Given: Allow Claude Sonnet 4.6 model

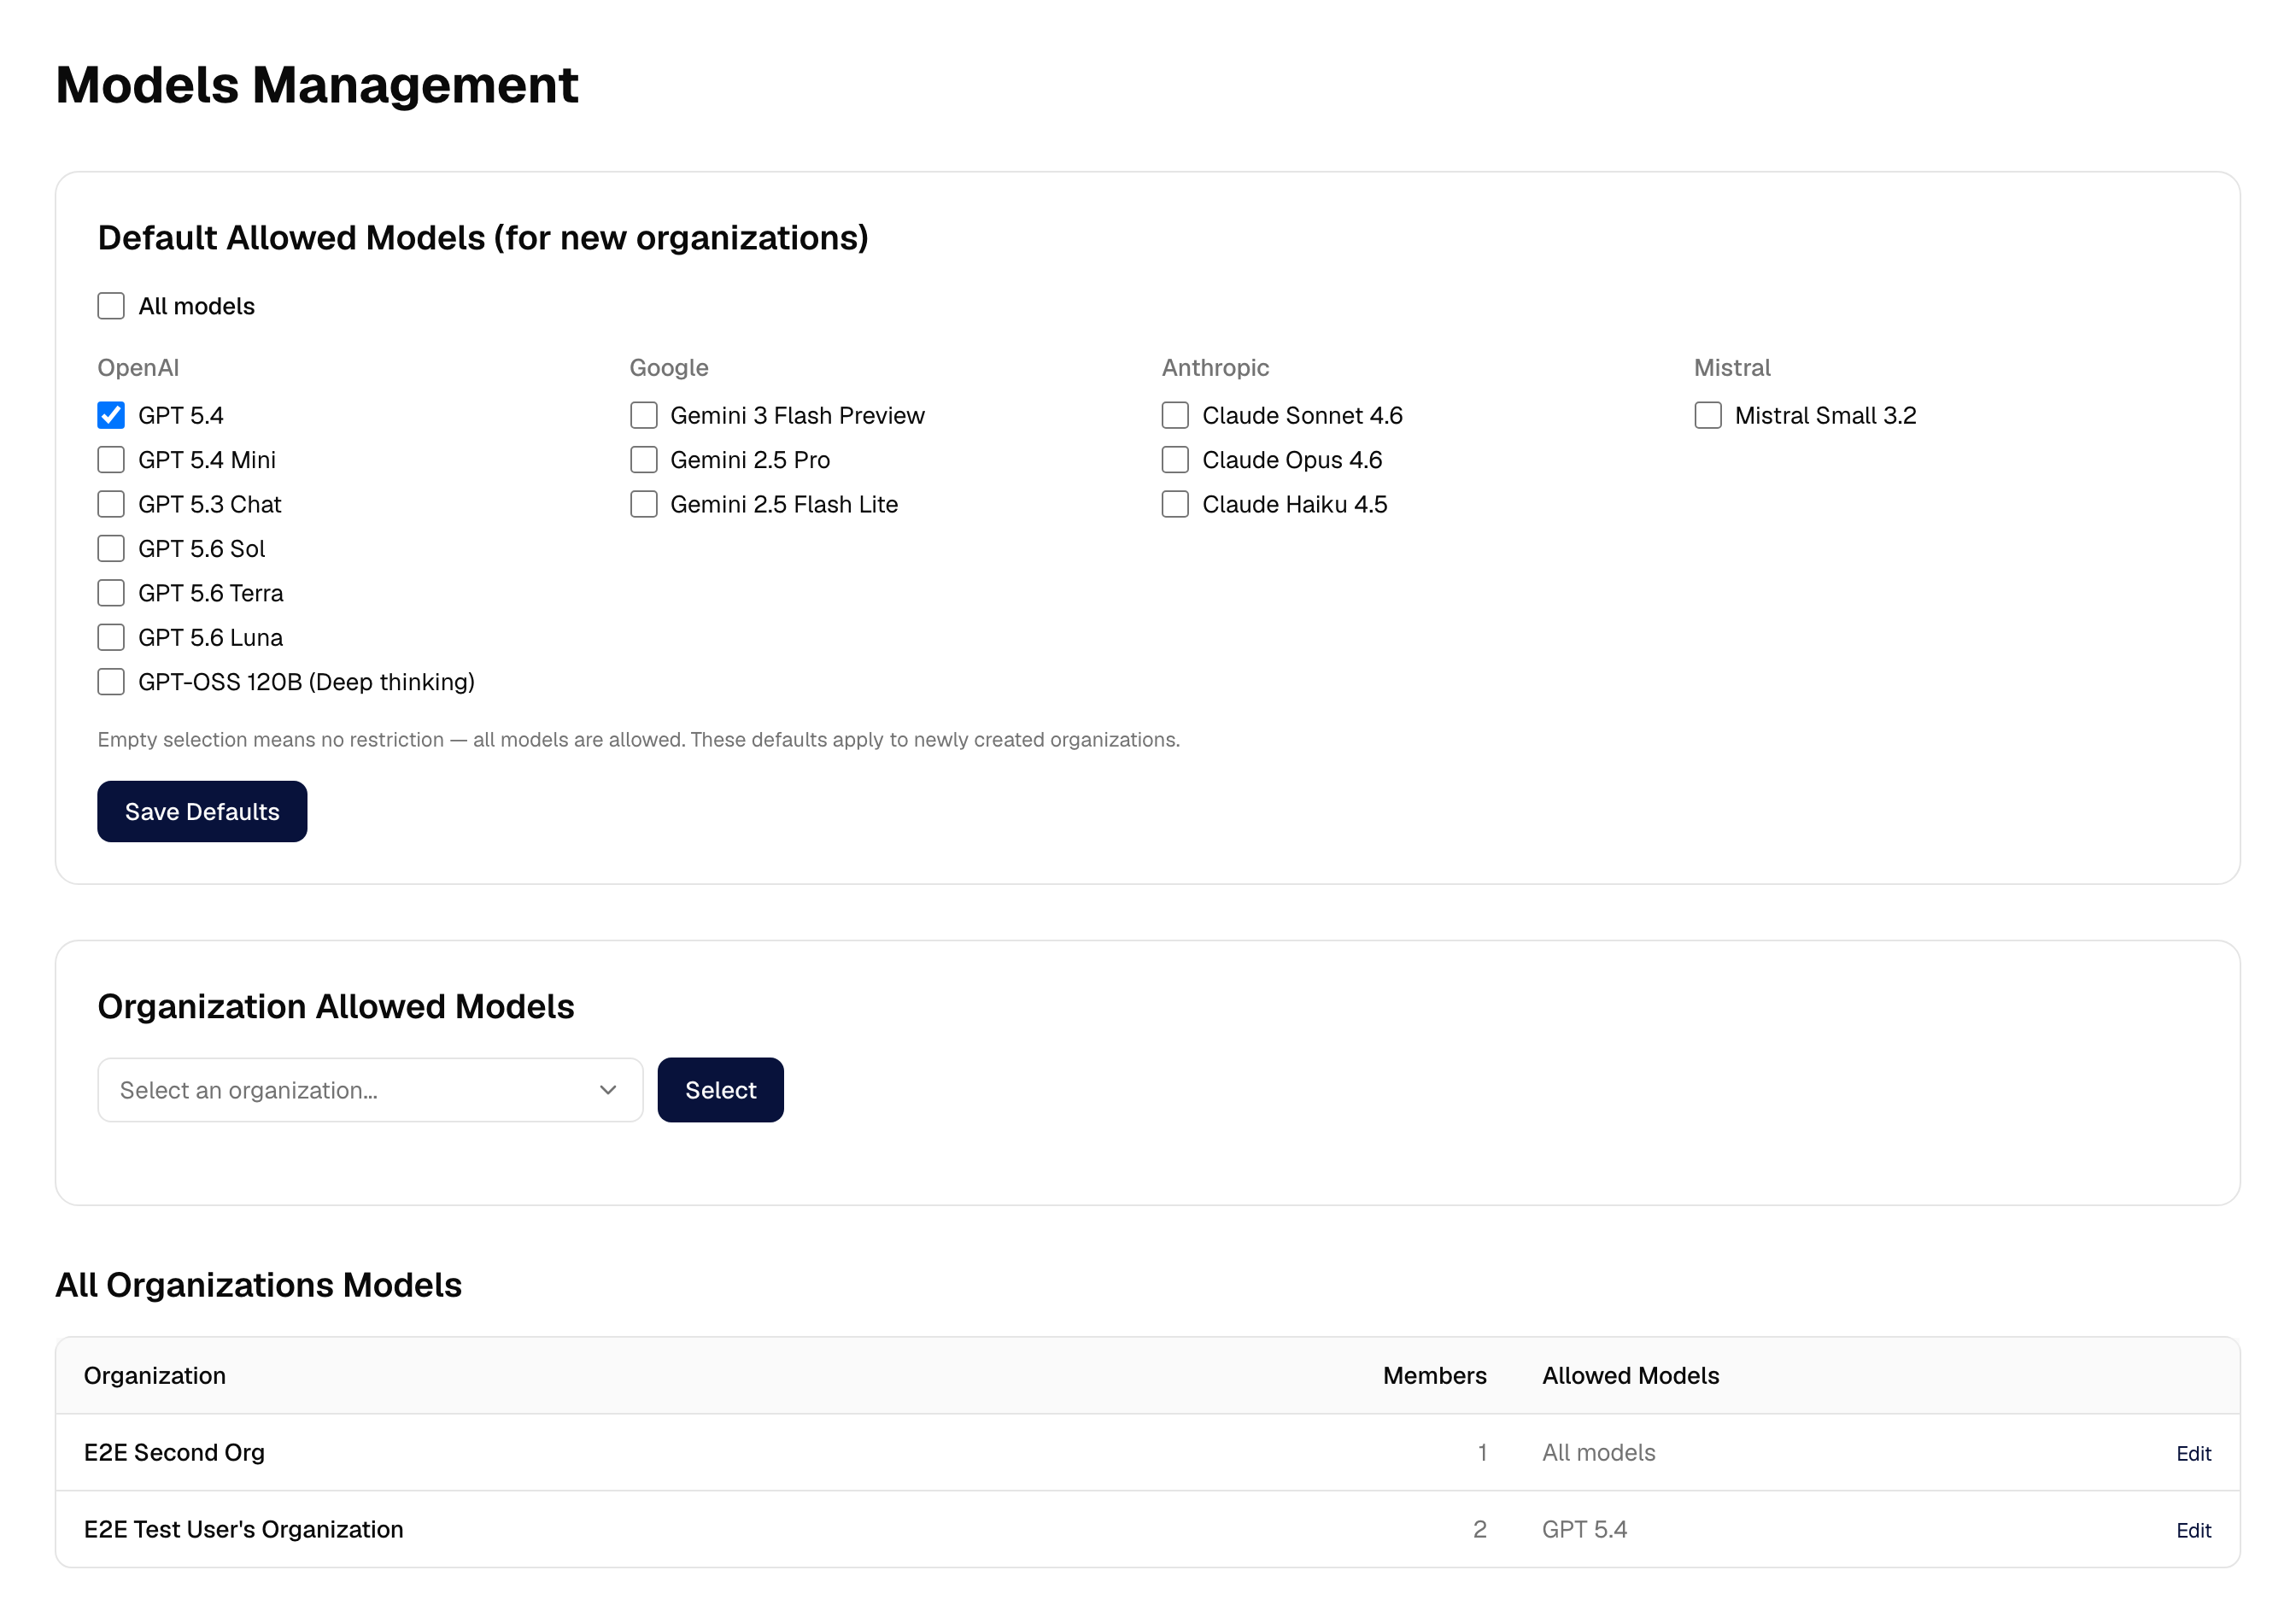Looking at the screenshot, I should click(1175, 415).
